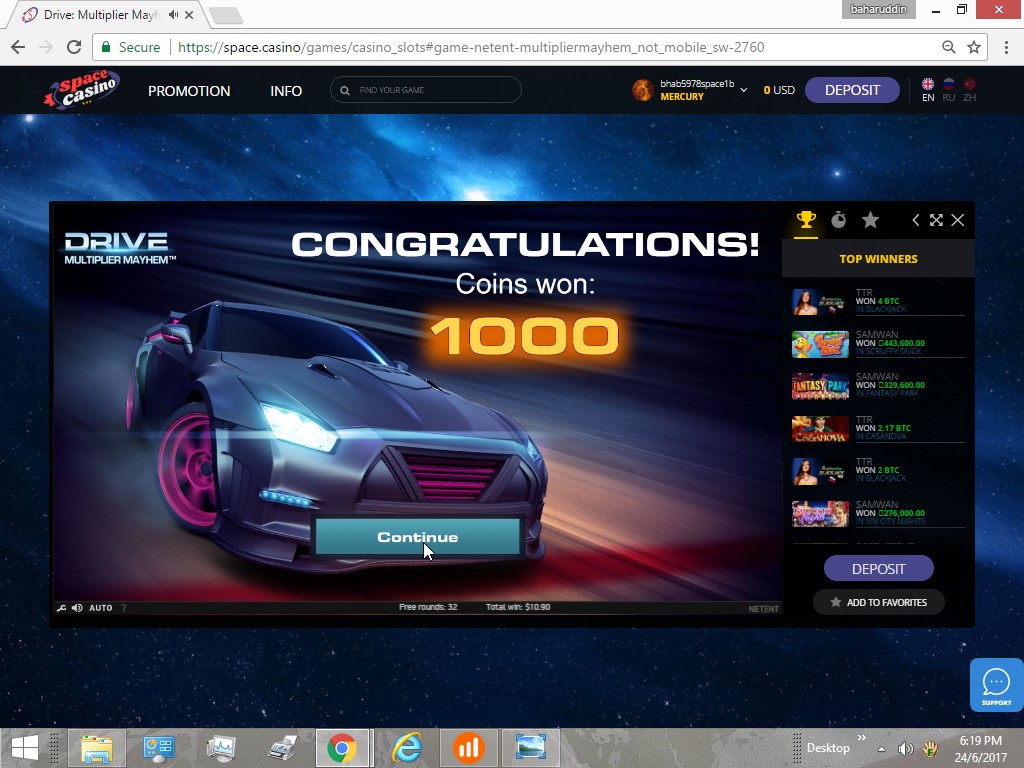Screen dimensions: 1024x768
Task: Open the Info menu
Action: [x=286, y=91]
